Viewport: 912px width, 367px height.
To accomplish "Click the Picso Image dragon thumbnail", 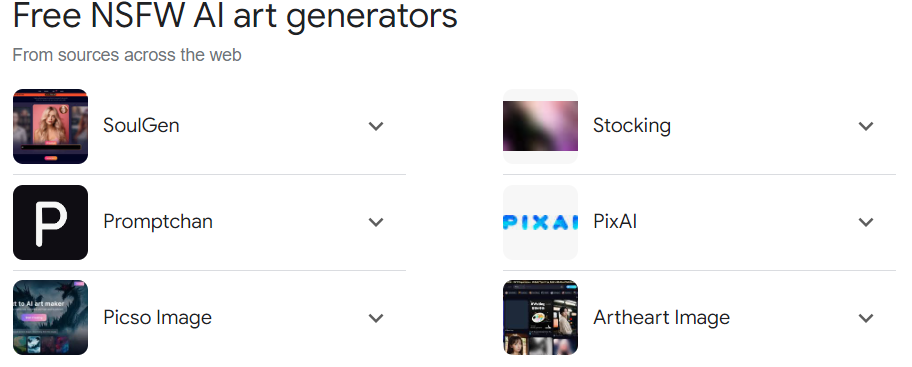I will point(51,318).
